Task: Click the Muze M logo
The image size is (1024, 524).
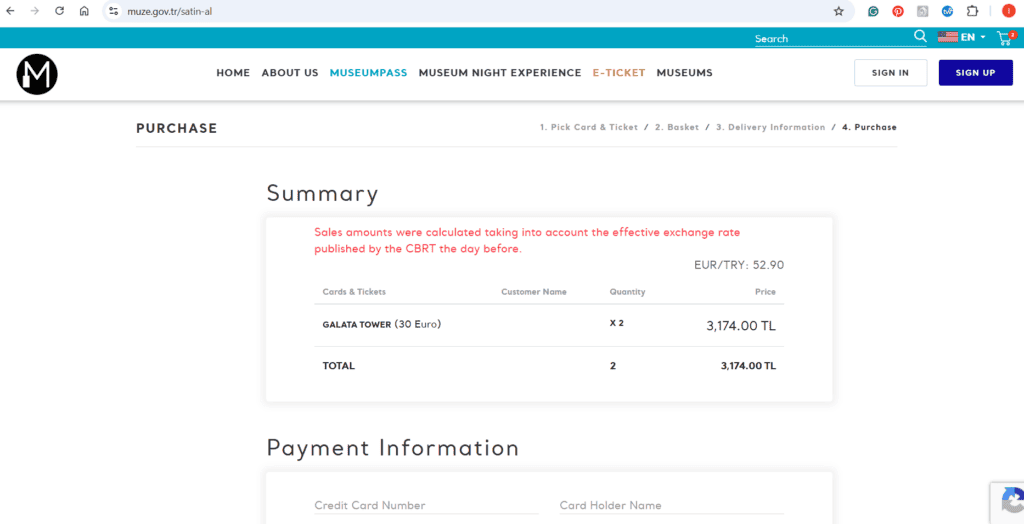Action: click(37, 74)
